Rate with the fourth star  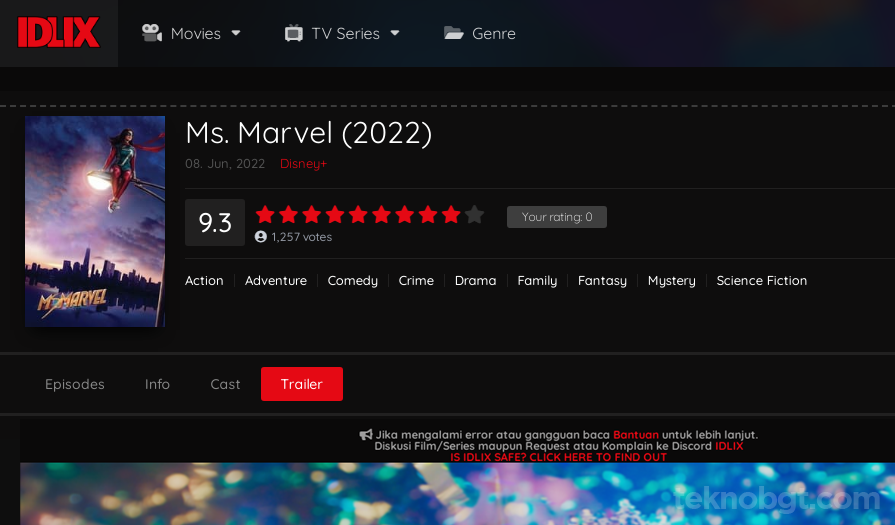point(335,215)
